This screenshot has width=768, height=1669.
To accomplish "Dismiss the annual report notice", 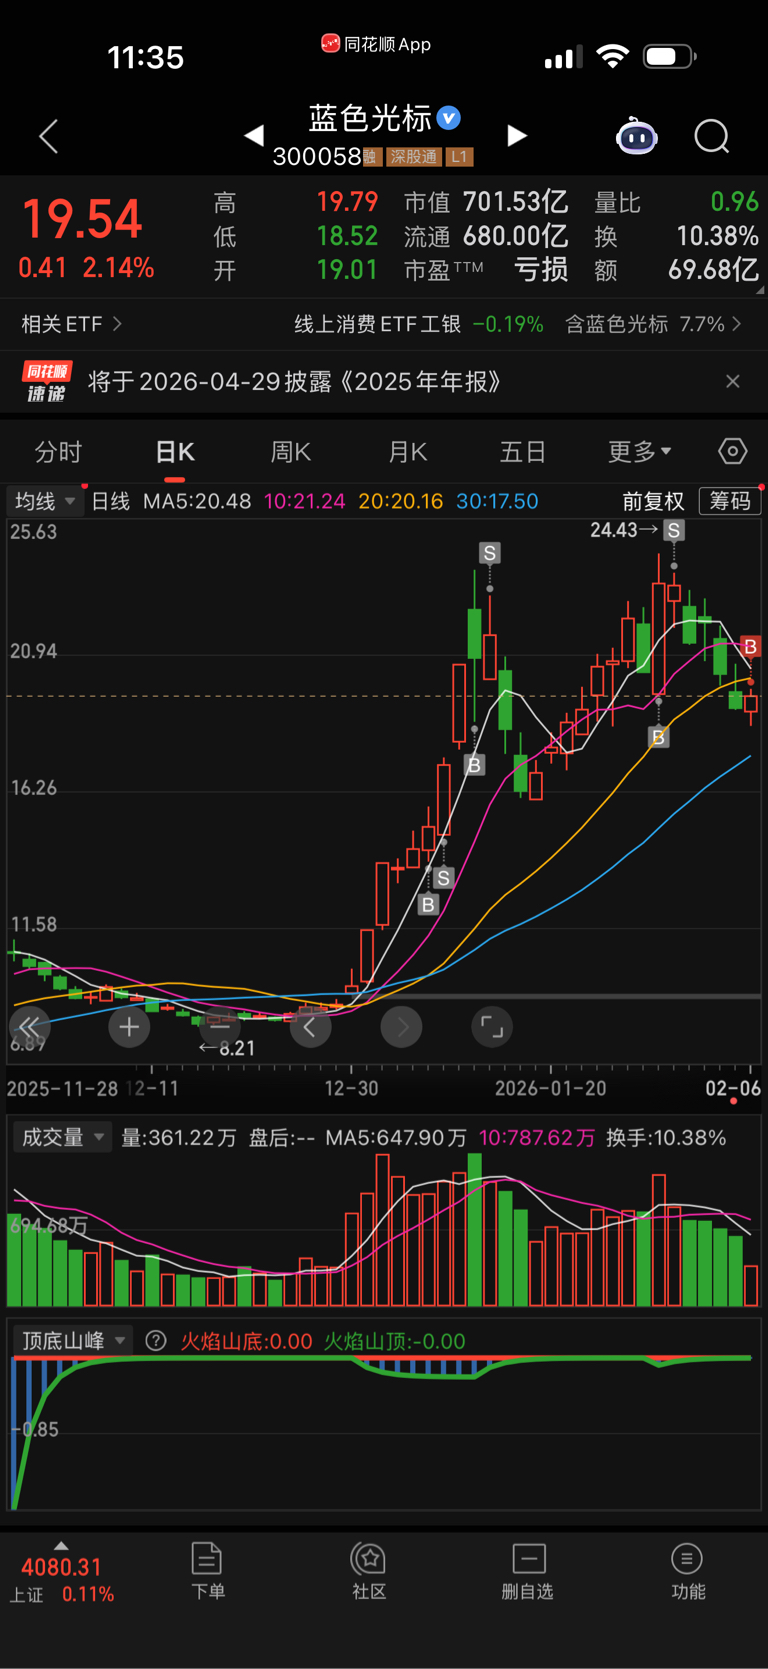I will tap(733, 381).
